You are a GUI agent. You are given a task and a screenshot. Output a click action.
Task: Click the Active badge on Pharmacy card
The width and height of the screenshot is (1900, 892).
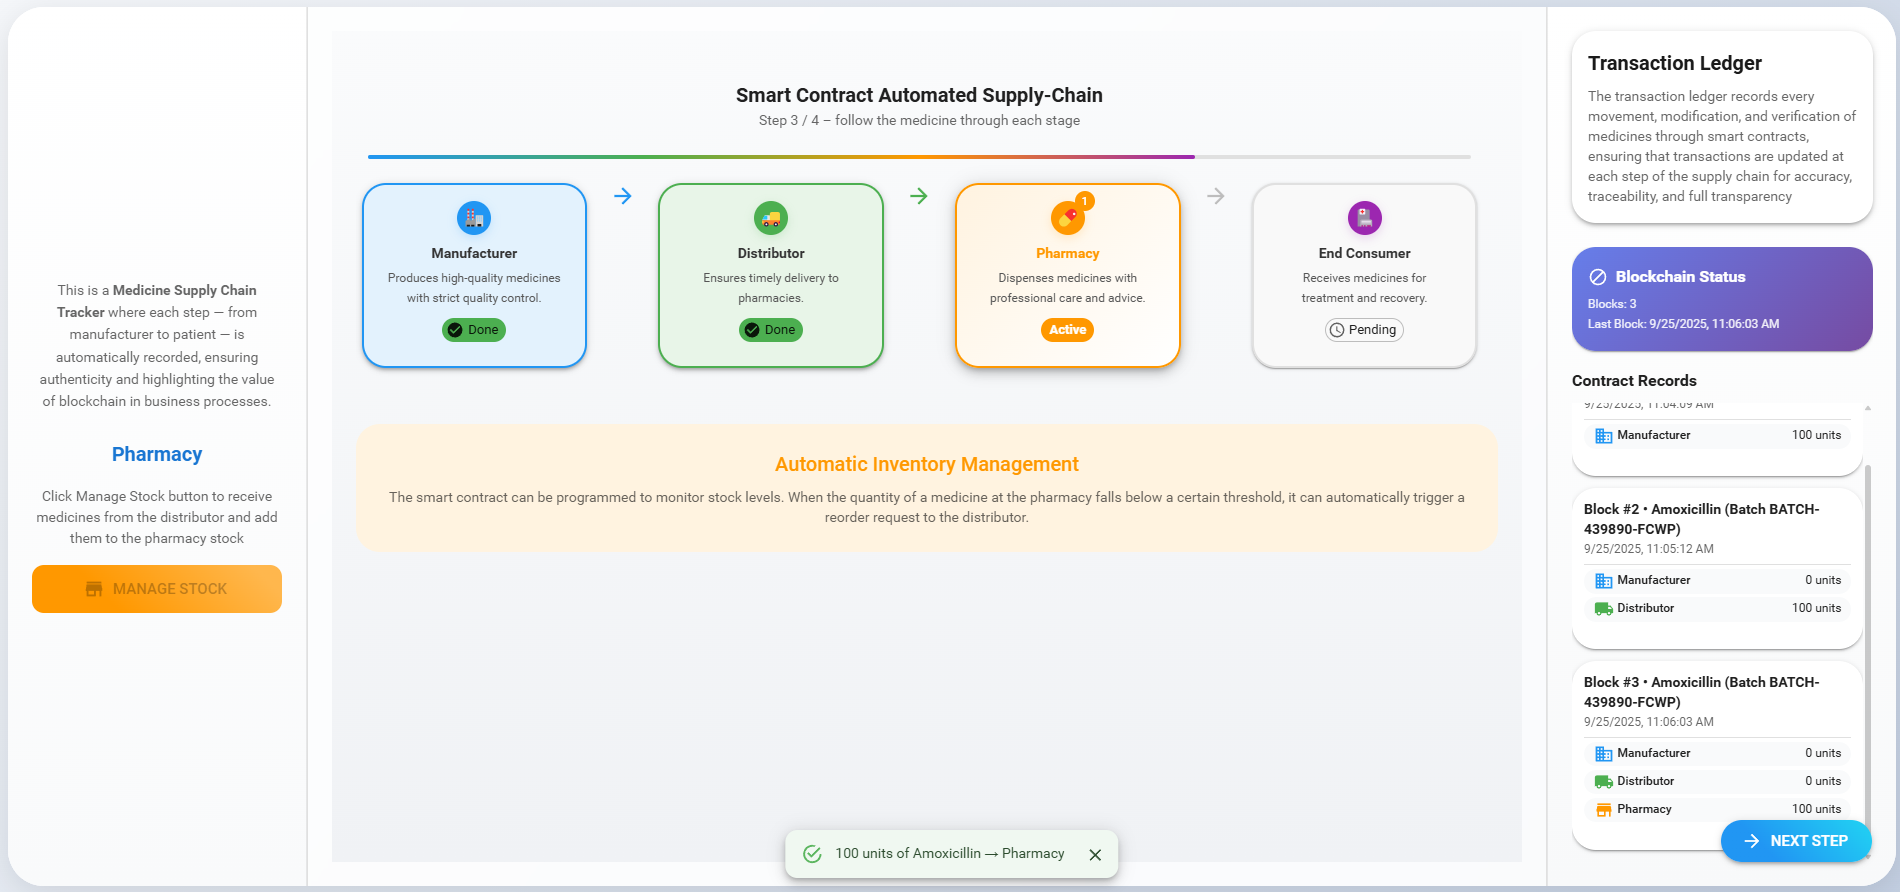tap(1067, 330)
